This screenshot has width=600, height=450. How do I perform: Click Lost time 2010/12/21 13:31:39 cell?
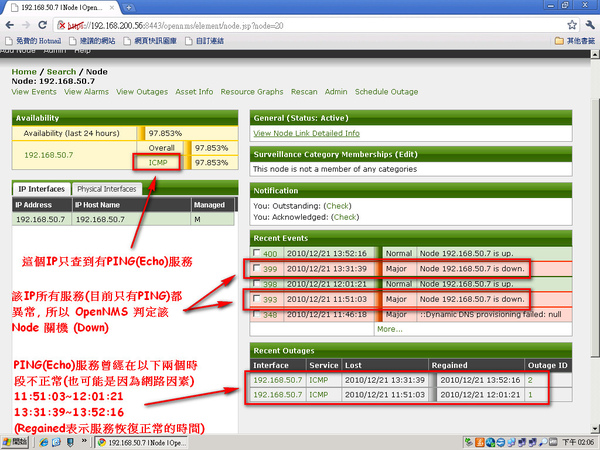tap(385, 380)
